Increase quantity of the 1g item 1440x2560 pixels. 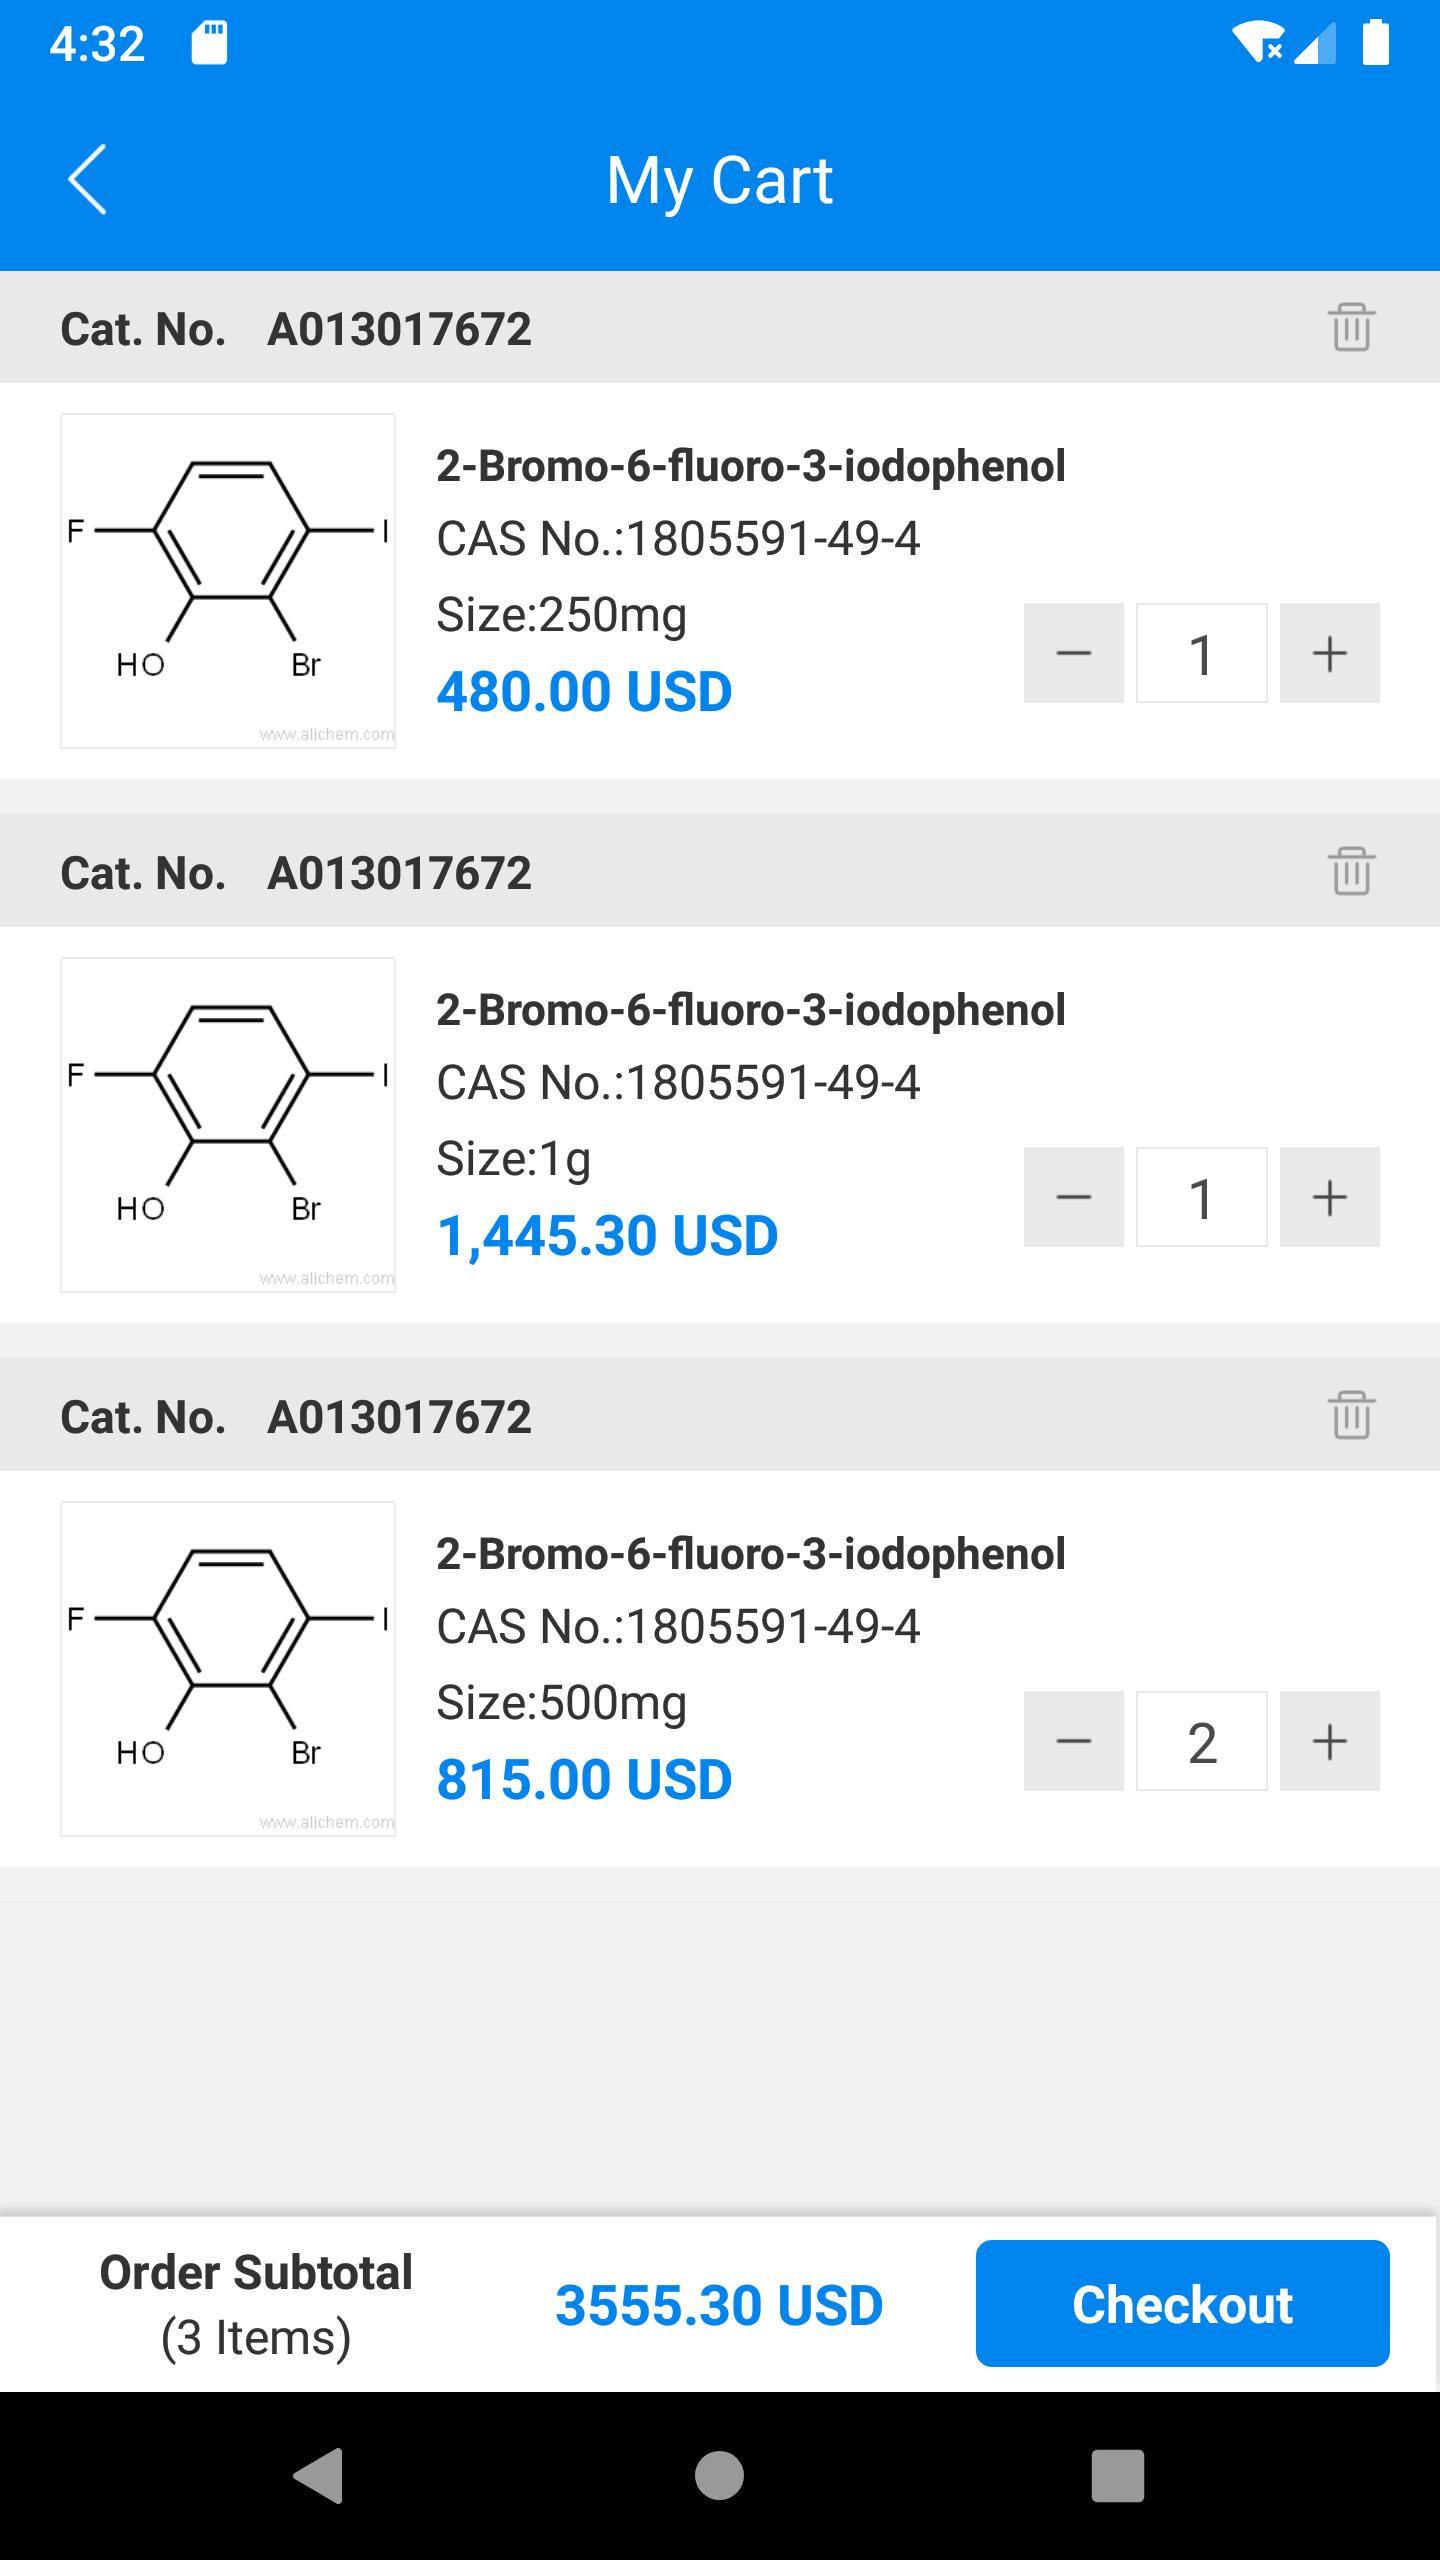point(1330,1197)
